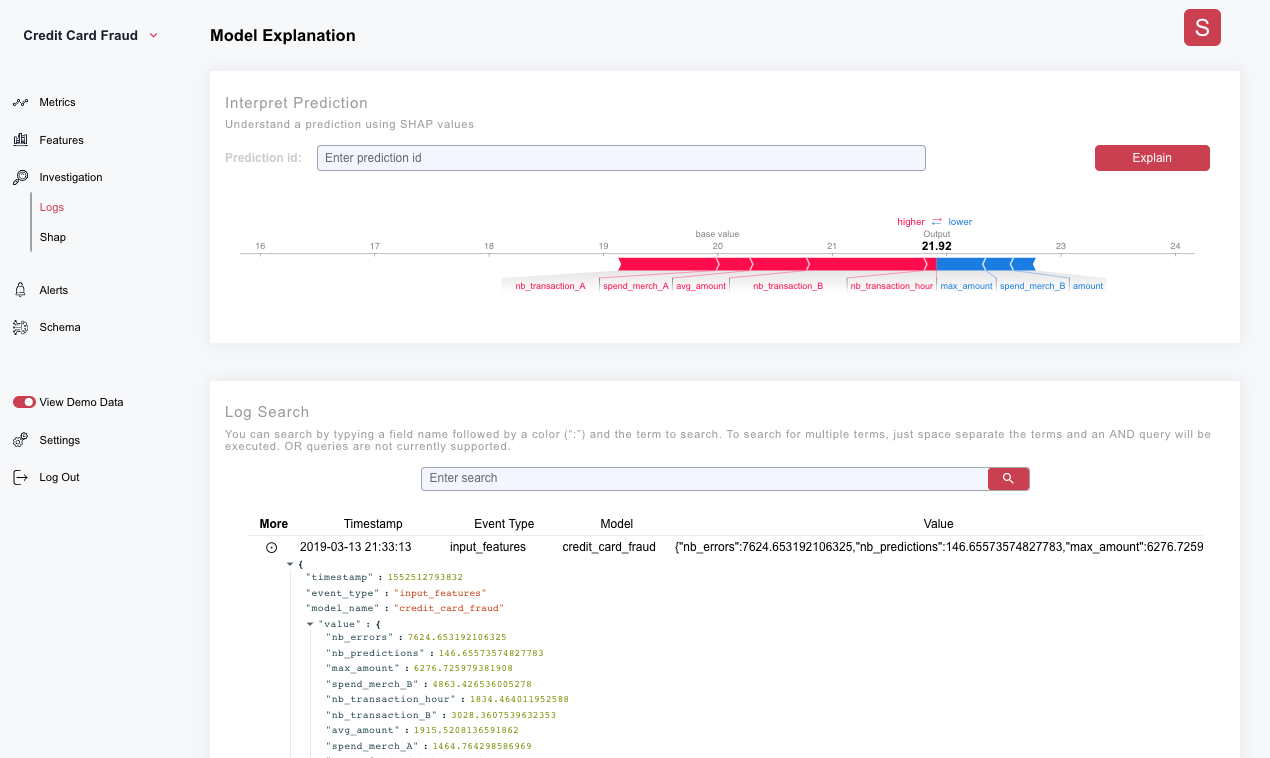Click the Alerts bell icon
The height and width of the screenshot is (758, 1270).
click(x=20, y=290)
